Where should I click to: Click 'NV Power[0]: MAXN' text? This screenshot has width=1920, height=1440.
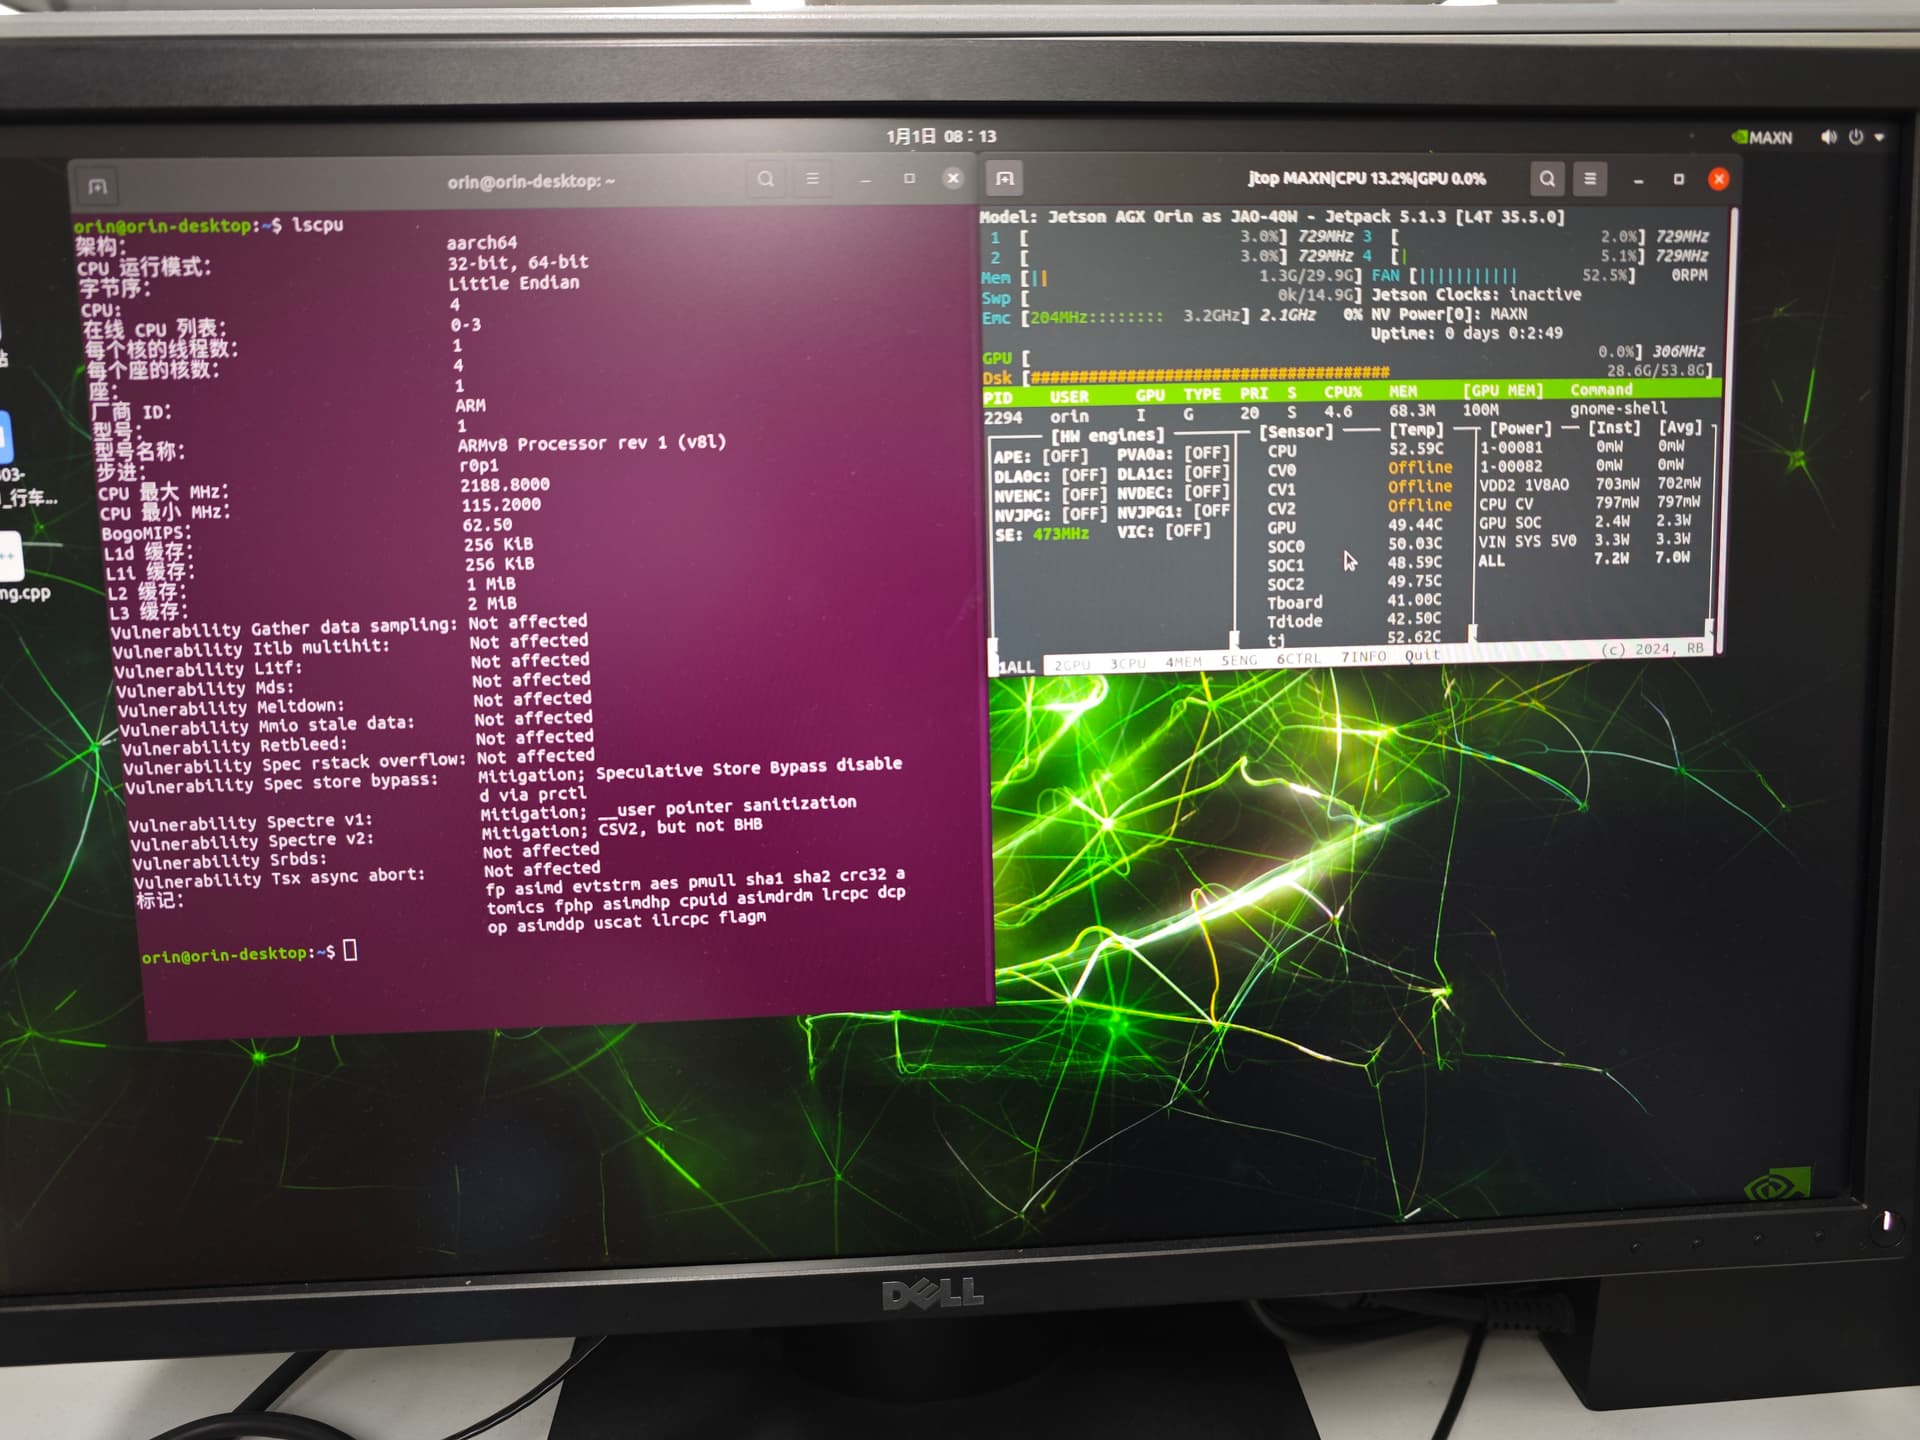(x=1449, y=314)
